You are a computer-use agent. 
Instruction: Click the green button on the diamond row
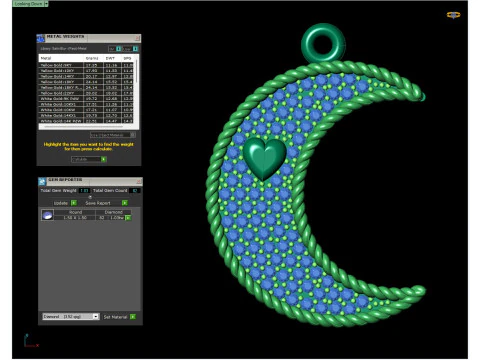coord(128,218)
